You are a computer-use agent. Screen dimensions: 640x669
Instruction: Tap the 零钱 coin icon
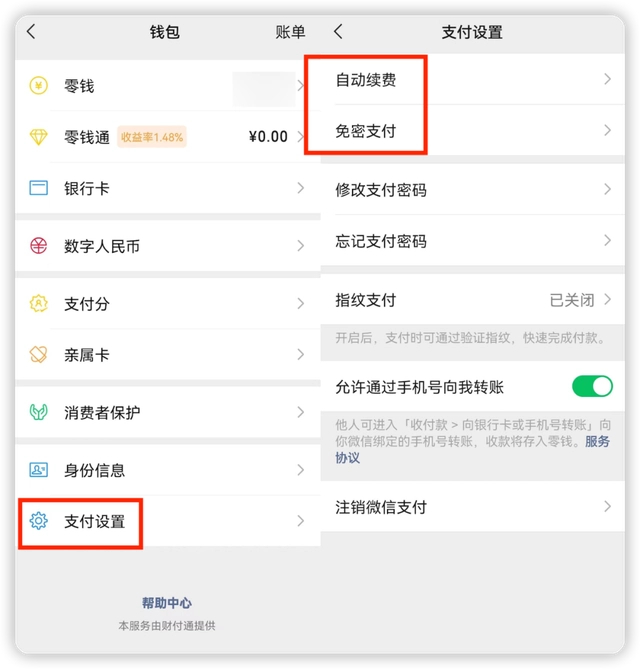(x=39, y=86)
